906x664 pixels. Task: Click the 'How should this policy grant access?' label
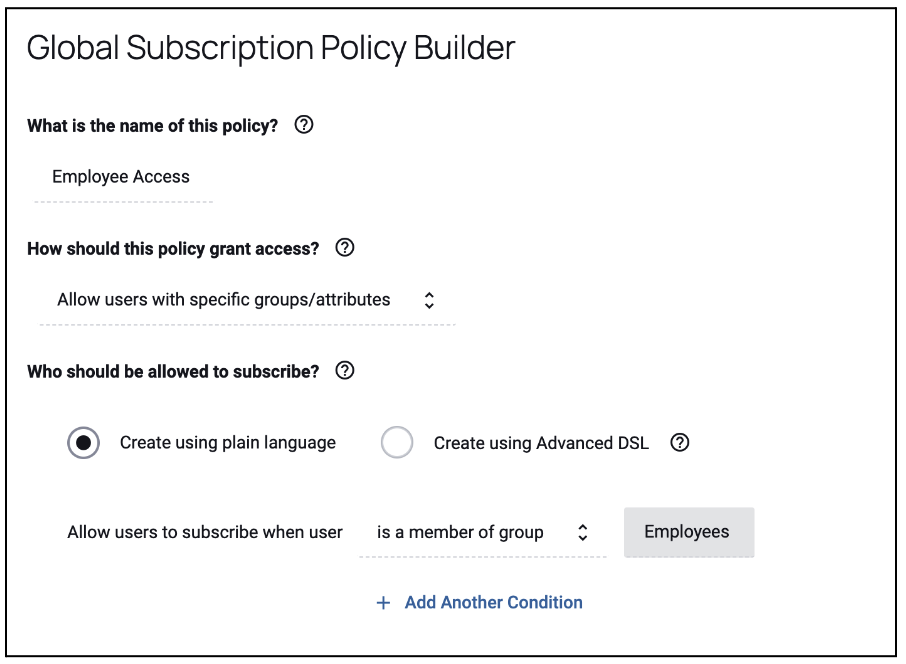[173, 249]
